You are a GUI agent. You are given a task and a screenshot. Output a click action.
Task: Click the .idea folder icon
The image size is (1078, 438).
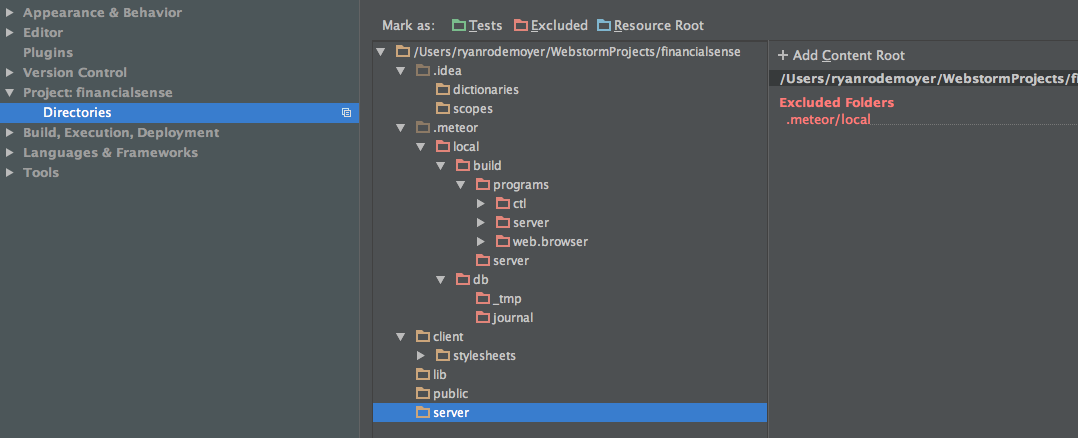point(423,70)
